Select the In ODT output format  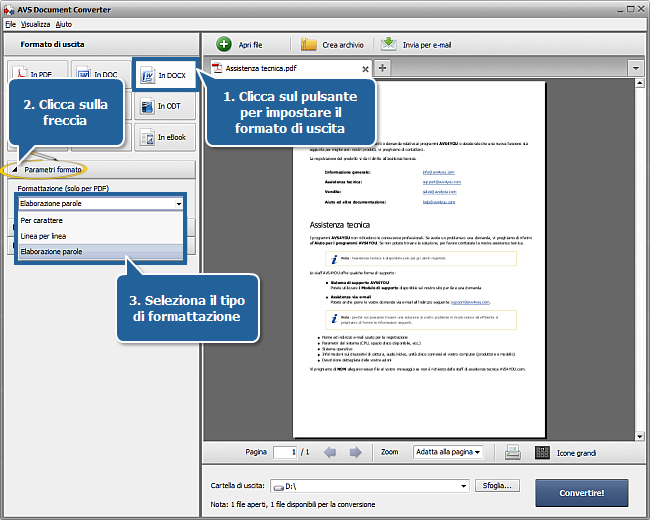tap(165, 106)
